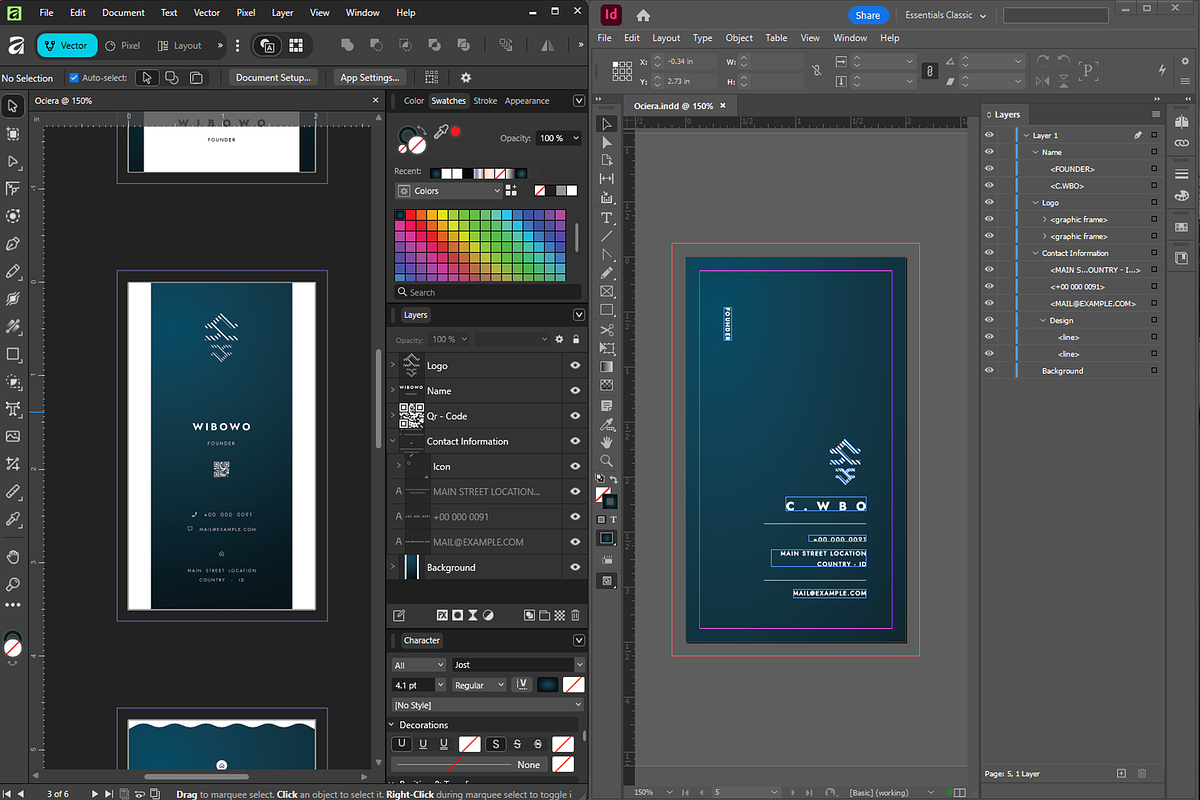Switch to Layout persona in Affinity
Screen dimensions: 1200x800
(x=180, y=45)
